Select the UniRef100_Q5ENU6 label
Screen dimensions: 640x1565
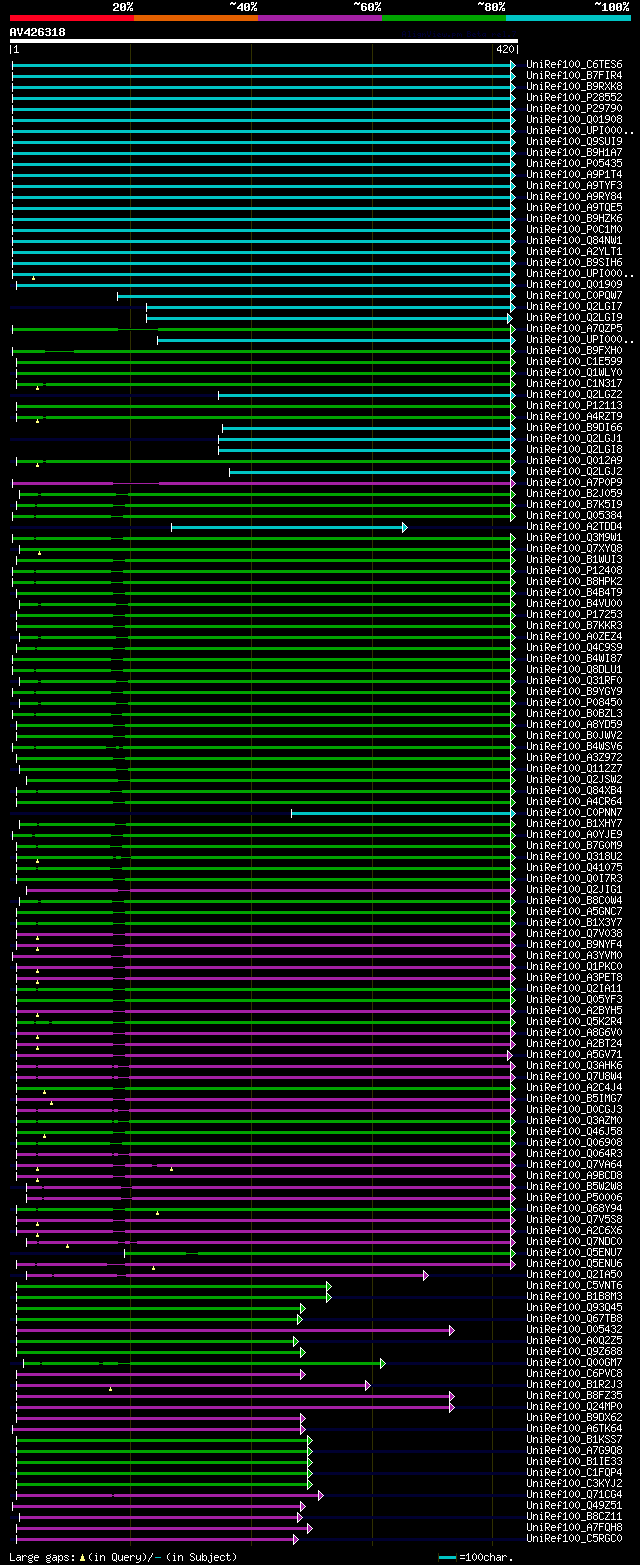(573, 1263)
